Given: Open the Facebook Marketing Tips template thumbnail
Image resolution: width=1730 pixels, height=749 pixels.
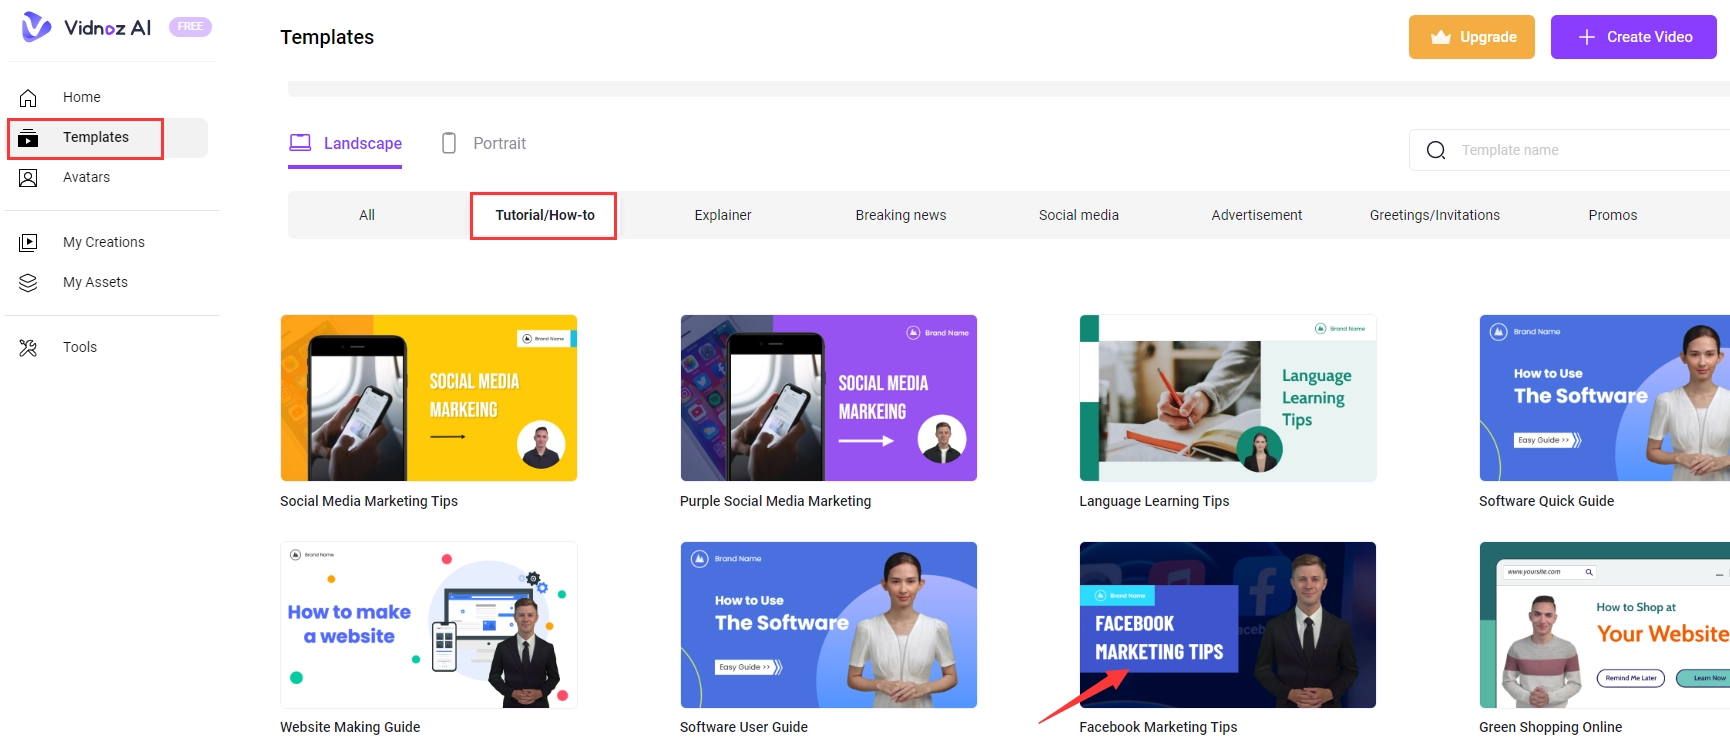Looking at the screenshot, I should coord(1227,625).
